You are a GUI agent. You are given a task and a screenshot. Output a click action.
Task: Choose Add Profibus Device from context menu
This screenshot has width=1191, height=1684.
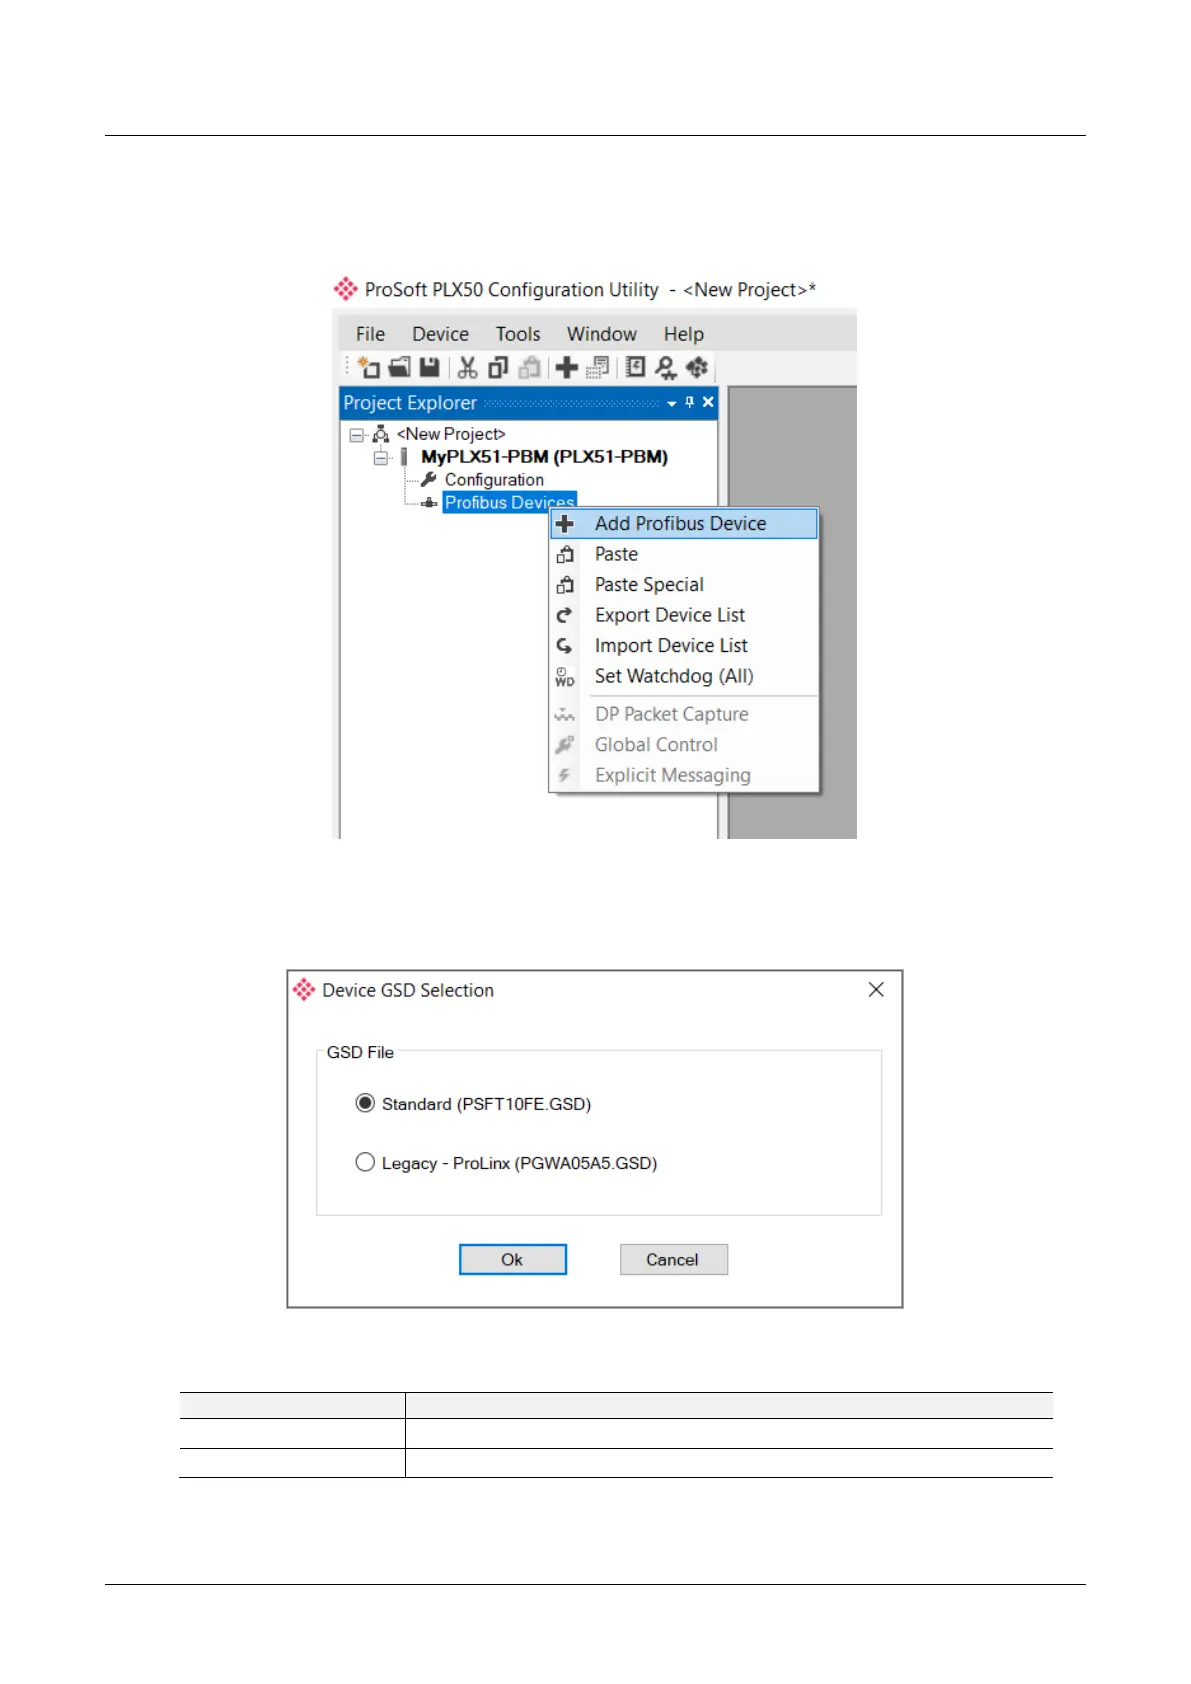click(684, 524)
